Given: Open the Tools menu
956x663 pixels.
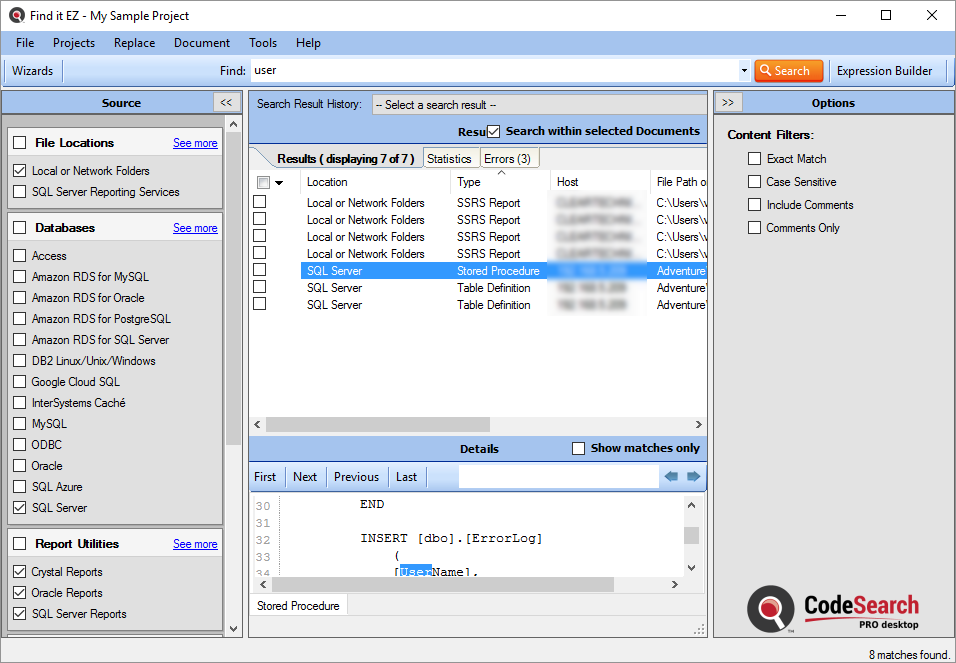Looking at the screenshot, I should (x=263, y=43).
